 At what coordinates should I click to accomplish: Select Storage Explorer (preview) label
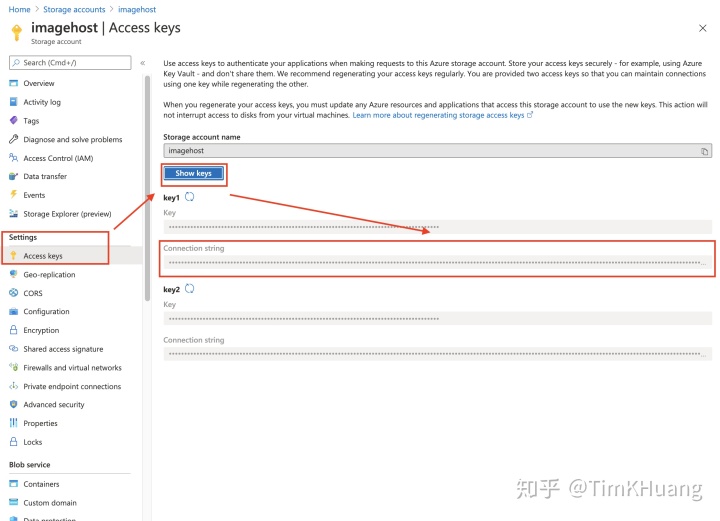coord(68,214)
